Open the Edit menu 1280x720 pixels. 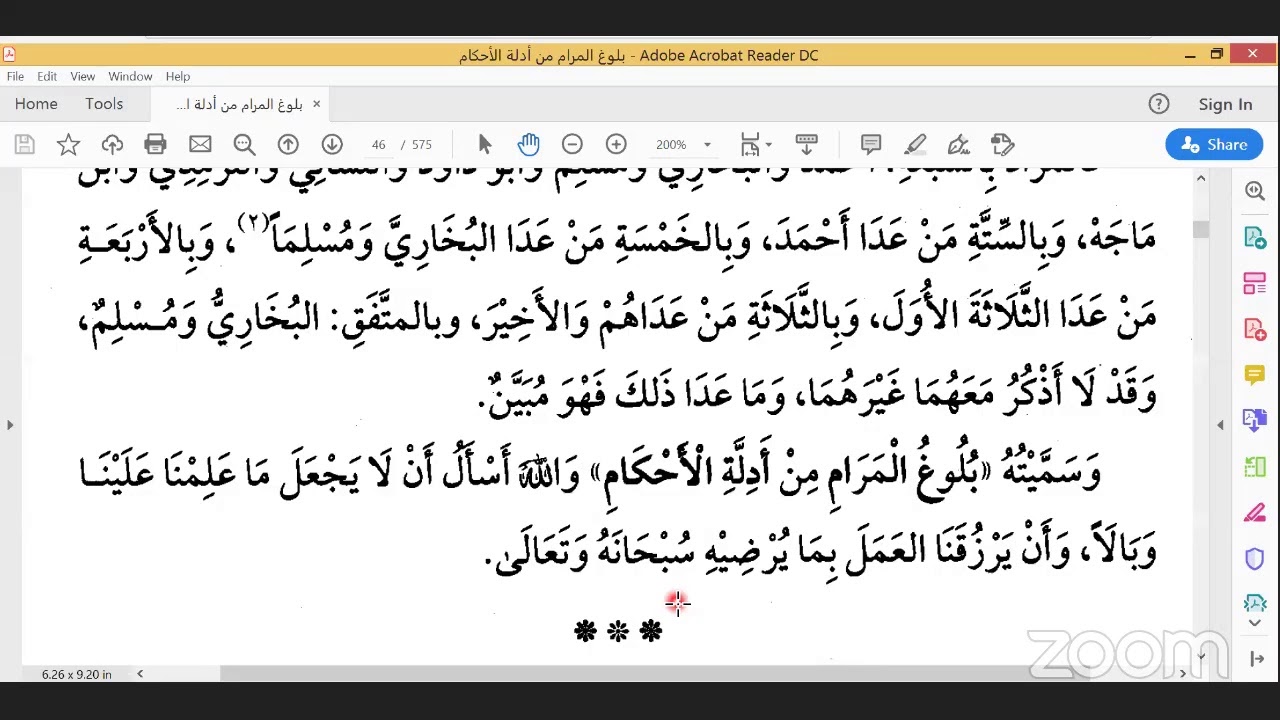(x=47, y=76)
